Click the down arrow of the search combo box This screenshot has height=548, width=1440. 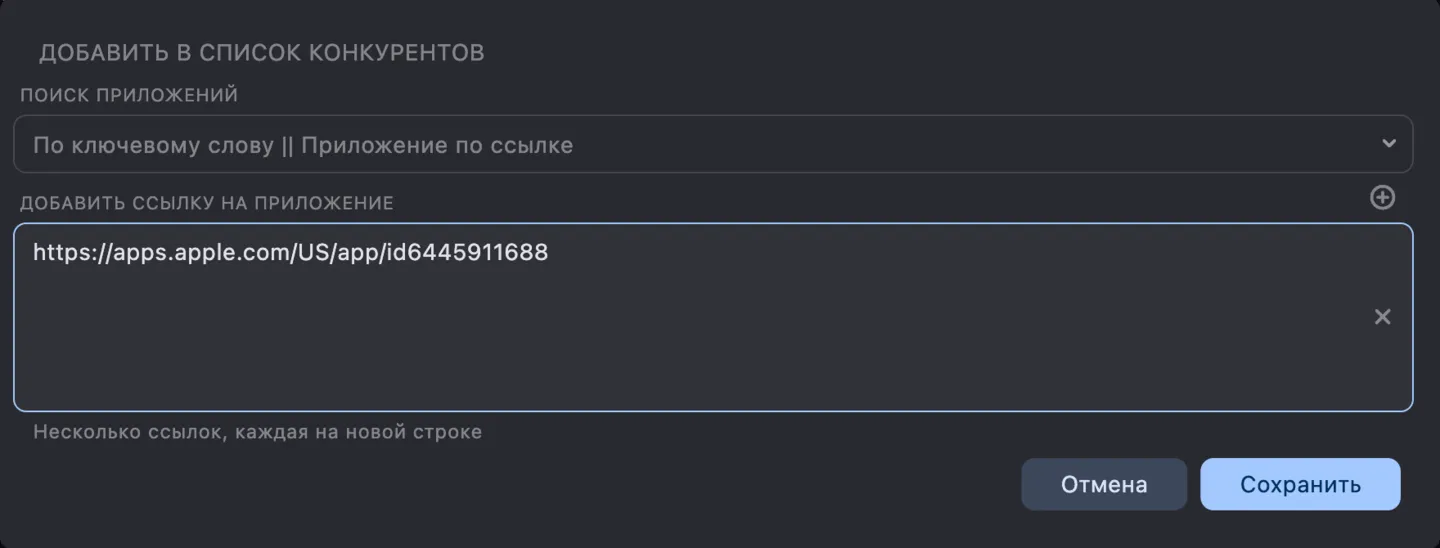click(x=1388, y=144)
